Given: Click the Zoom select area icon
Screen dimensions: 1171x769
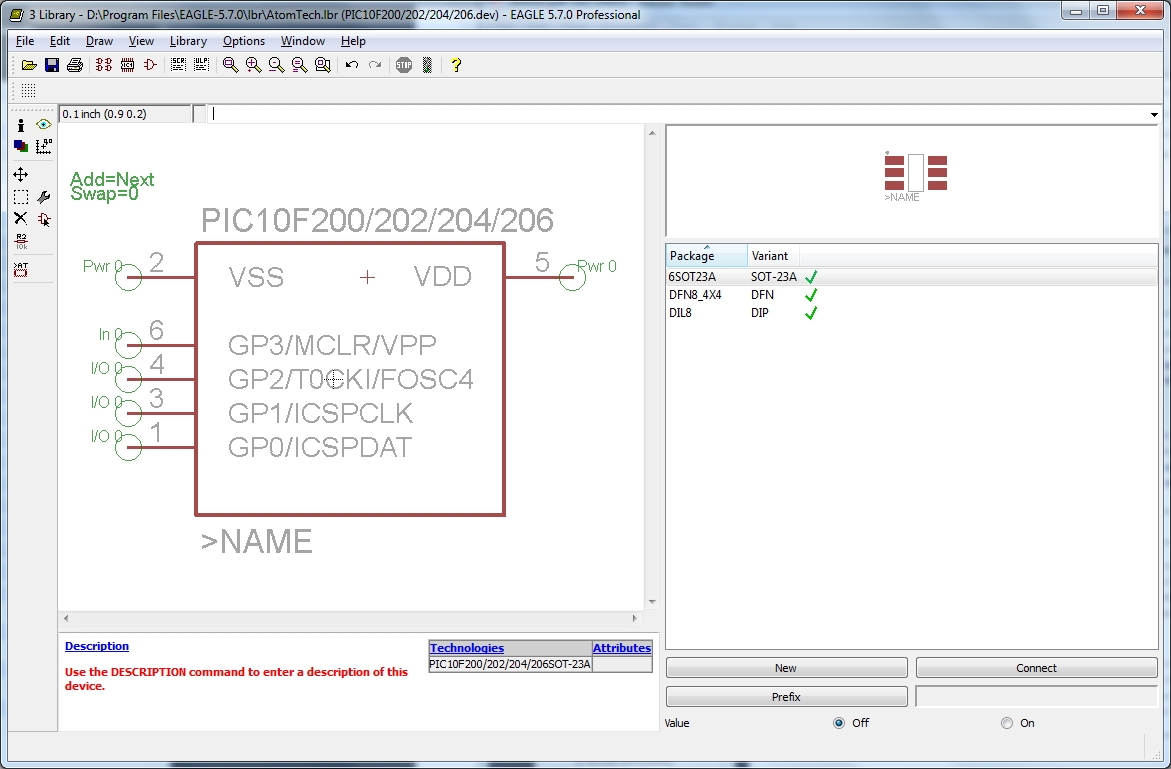Looking at the screenshot, I should coord(323,65).
